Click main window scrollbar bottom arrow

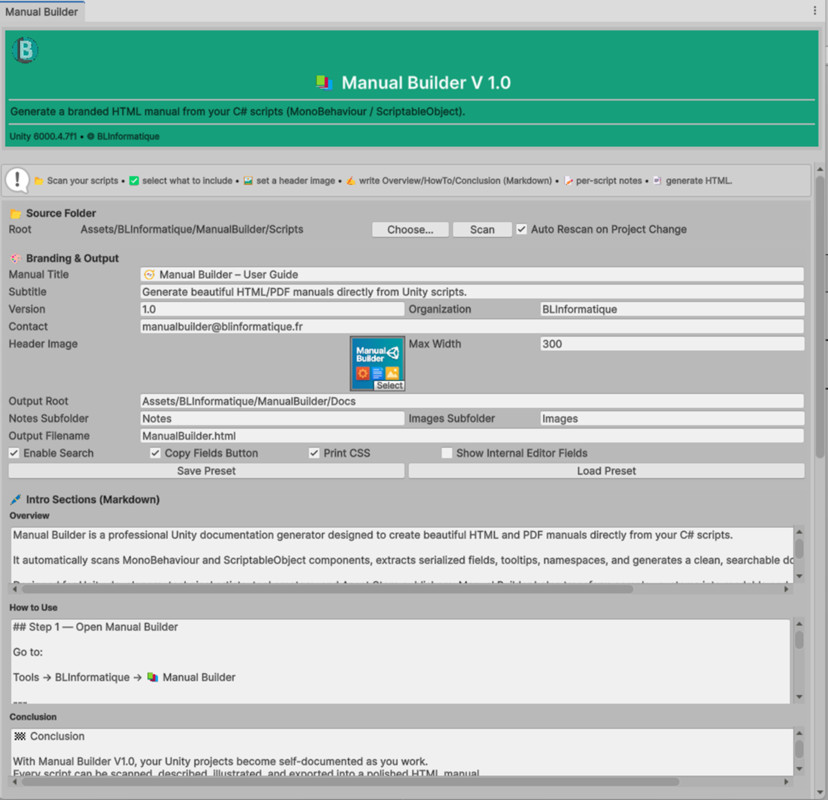(820, 792)
